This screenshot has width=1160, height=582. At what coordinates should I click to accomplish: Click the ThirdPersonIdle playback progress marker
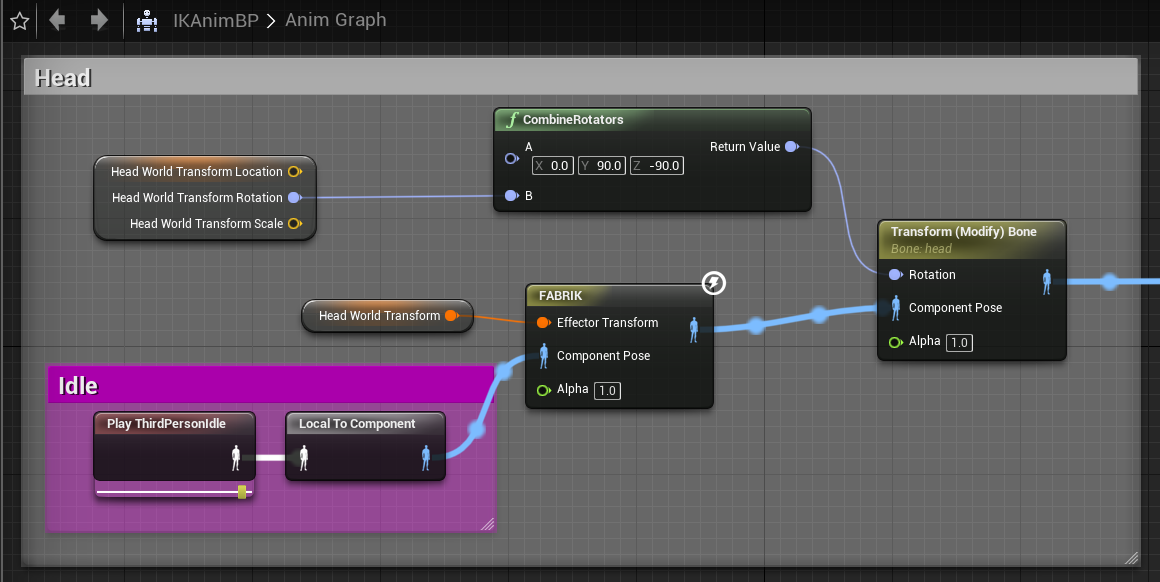(242, 492)
